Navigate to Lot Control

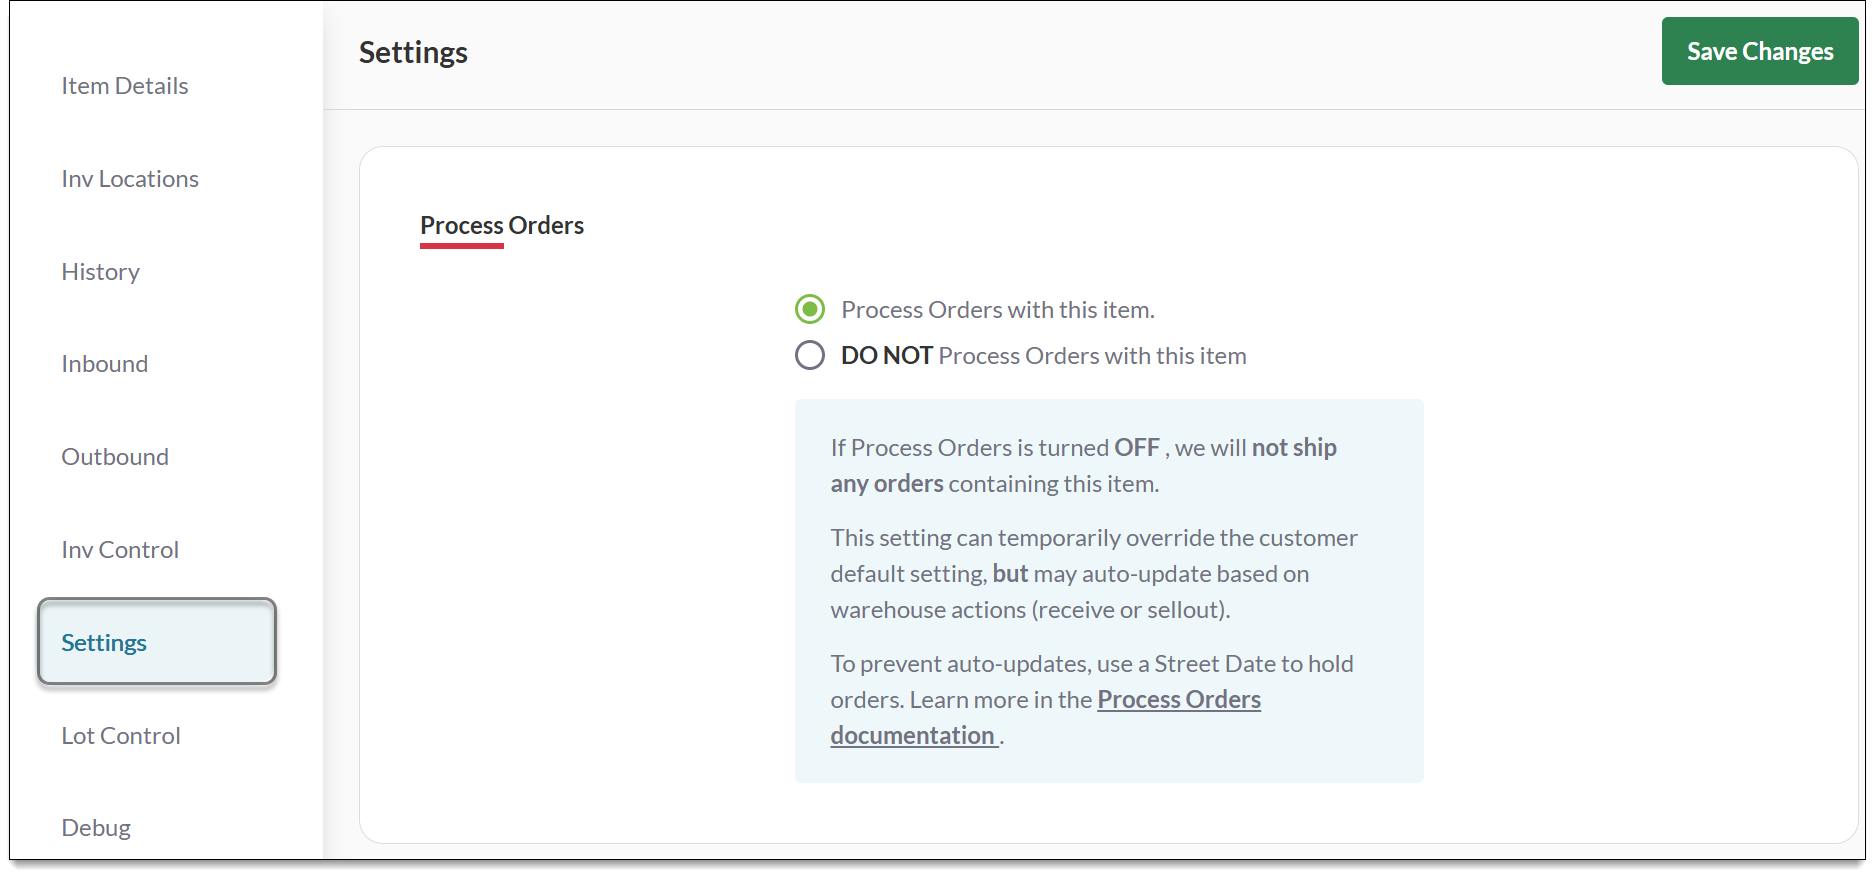121,736
